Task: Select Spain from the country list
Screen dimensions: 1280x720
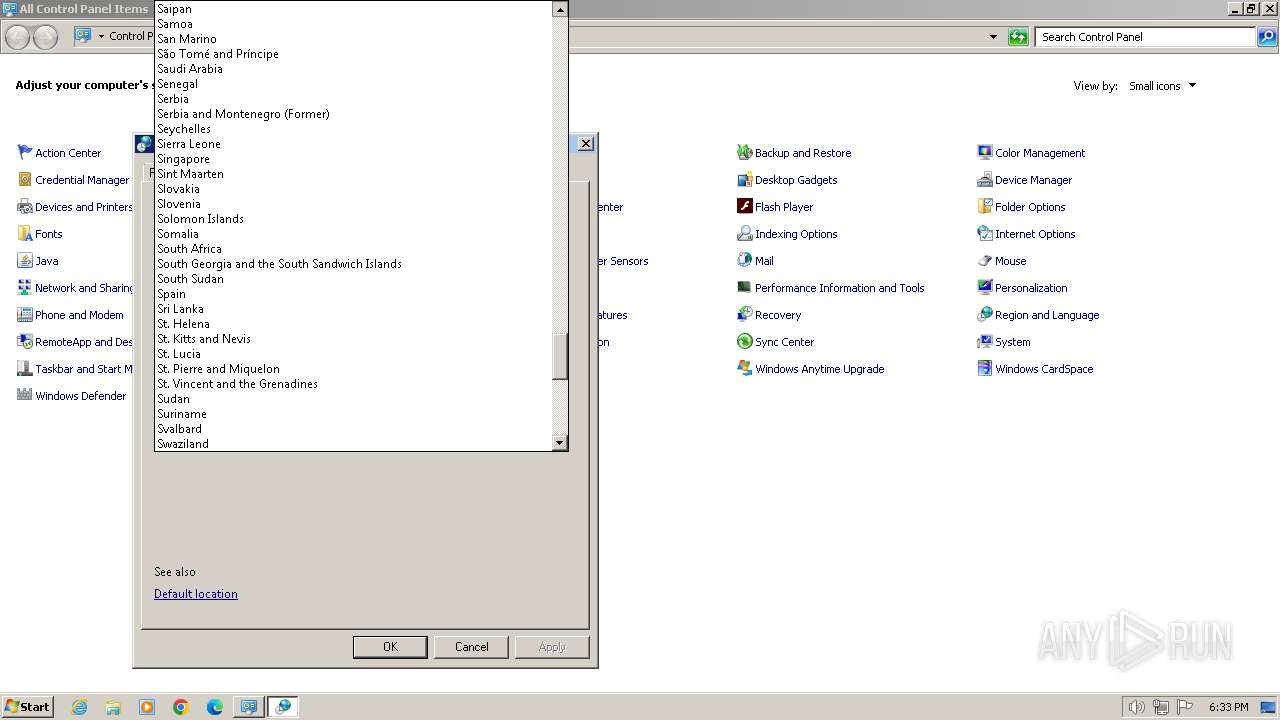Action: 355,294
